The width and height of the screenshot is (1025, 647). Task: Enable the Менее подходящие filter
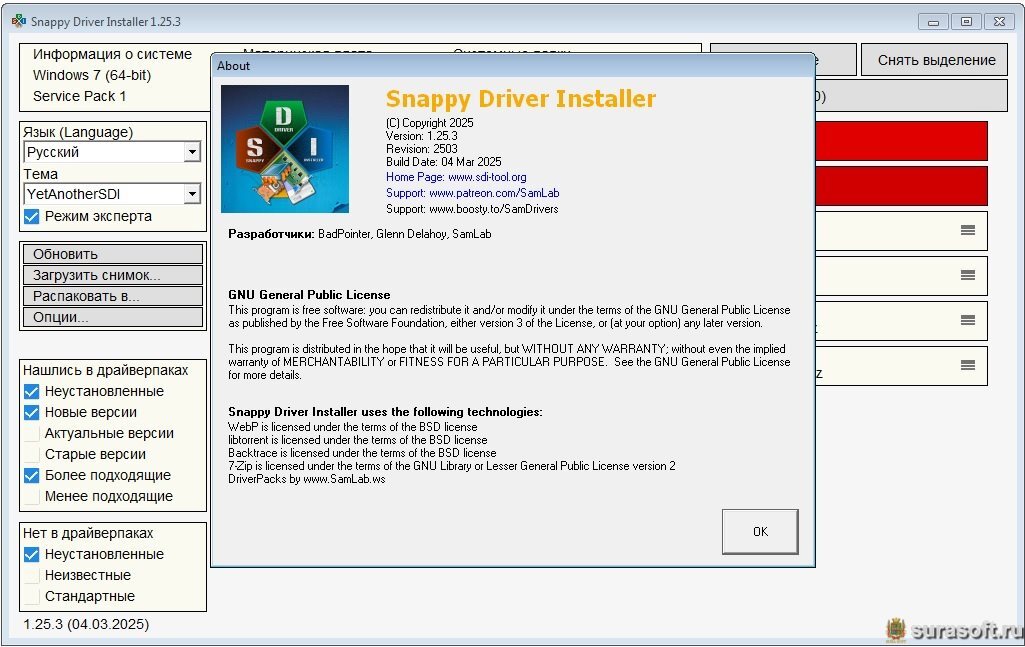tap(31, 496)
